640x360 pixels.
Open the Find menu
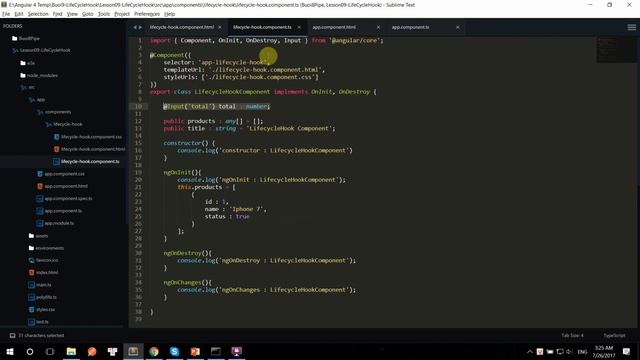pyautogui.click(x=58, y=14)
